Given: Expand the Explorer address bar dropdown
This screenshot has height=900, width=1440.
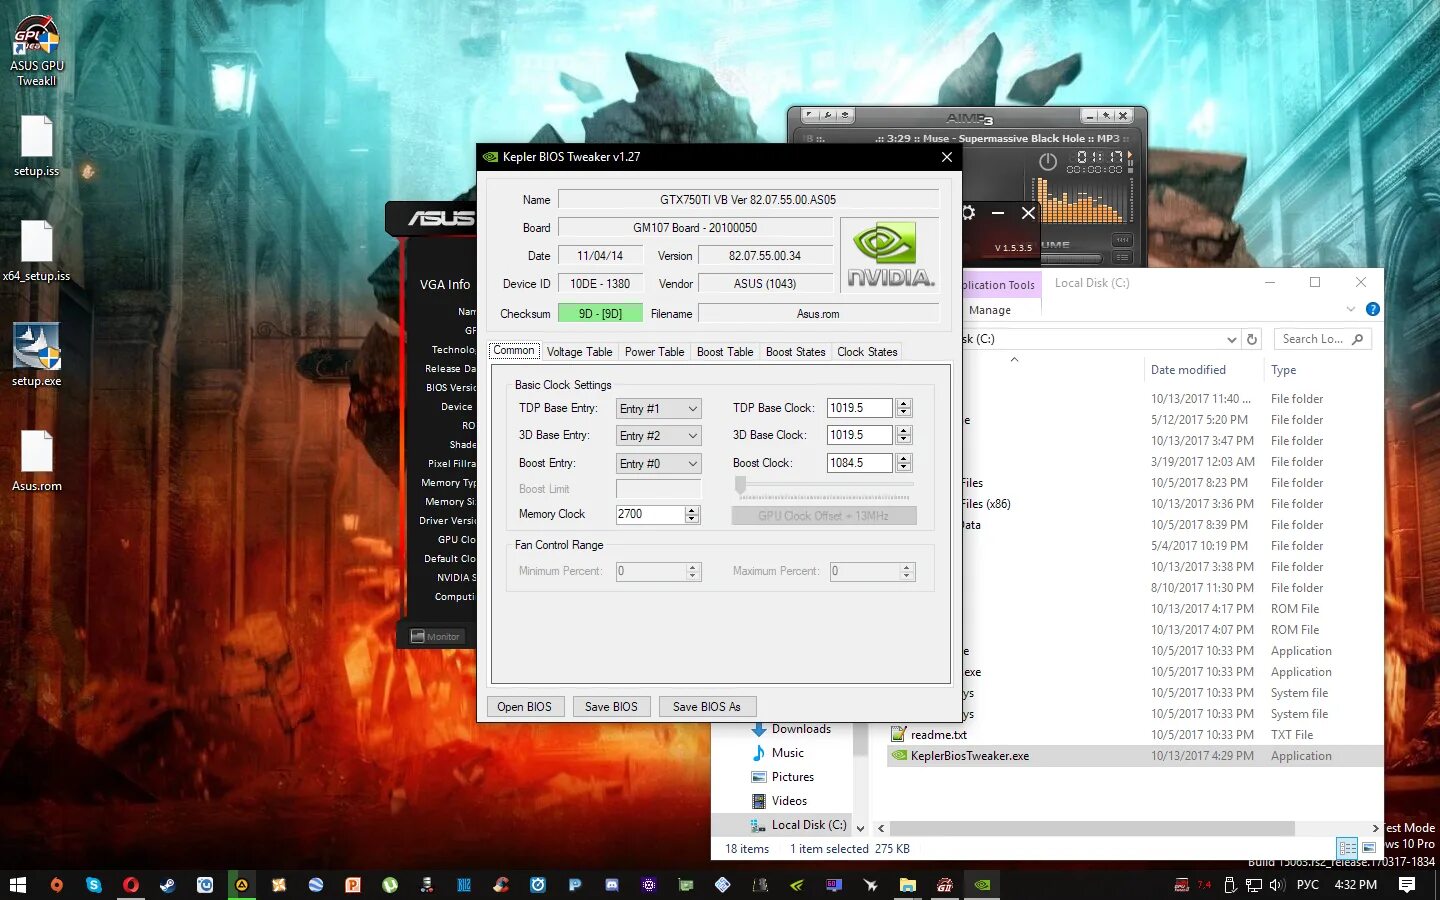Looking at the screenshot, I should 1231,339.
